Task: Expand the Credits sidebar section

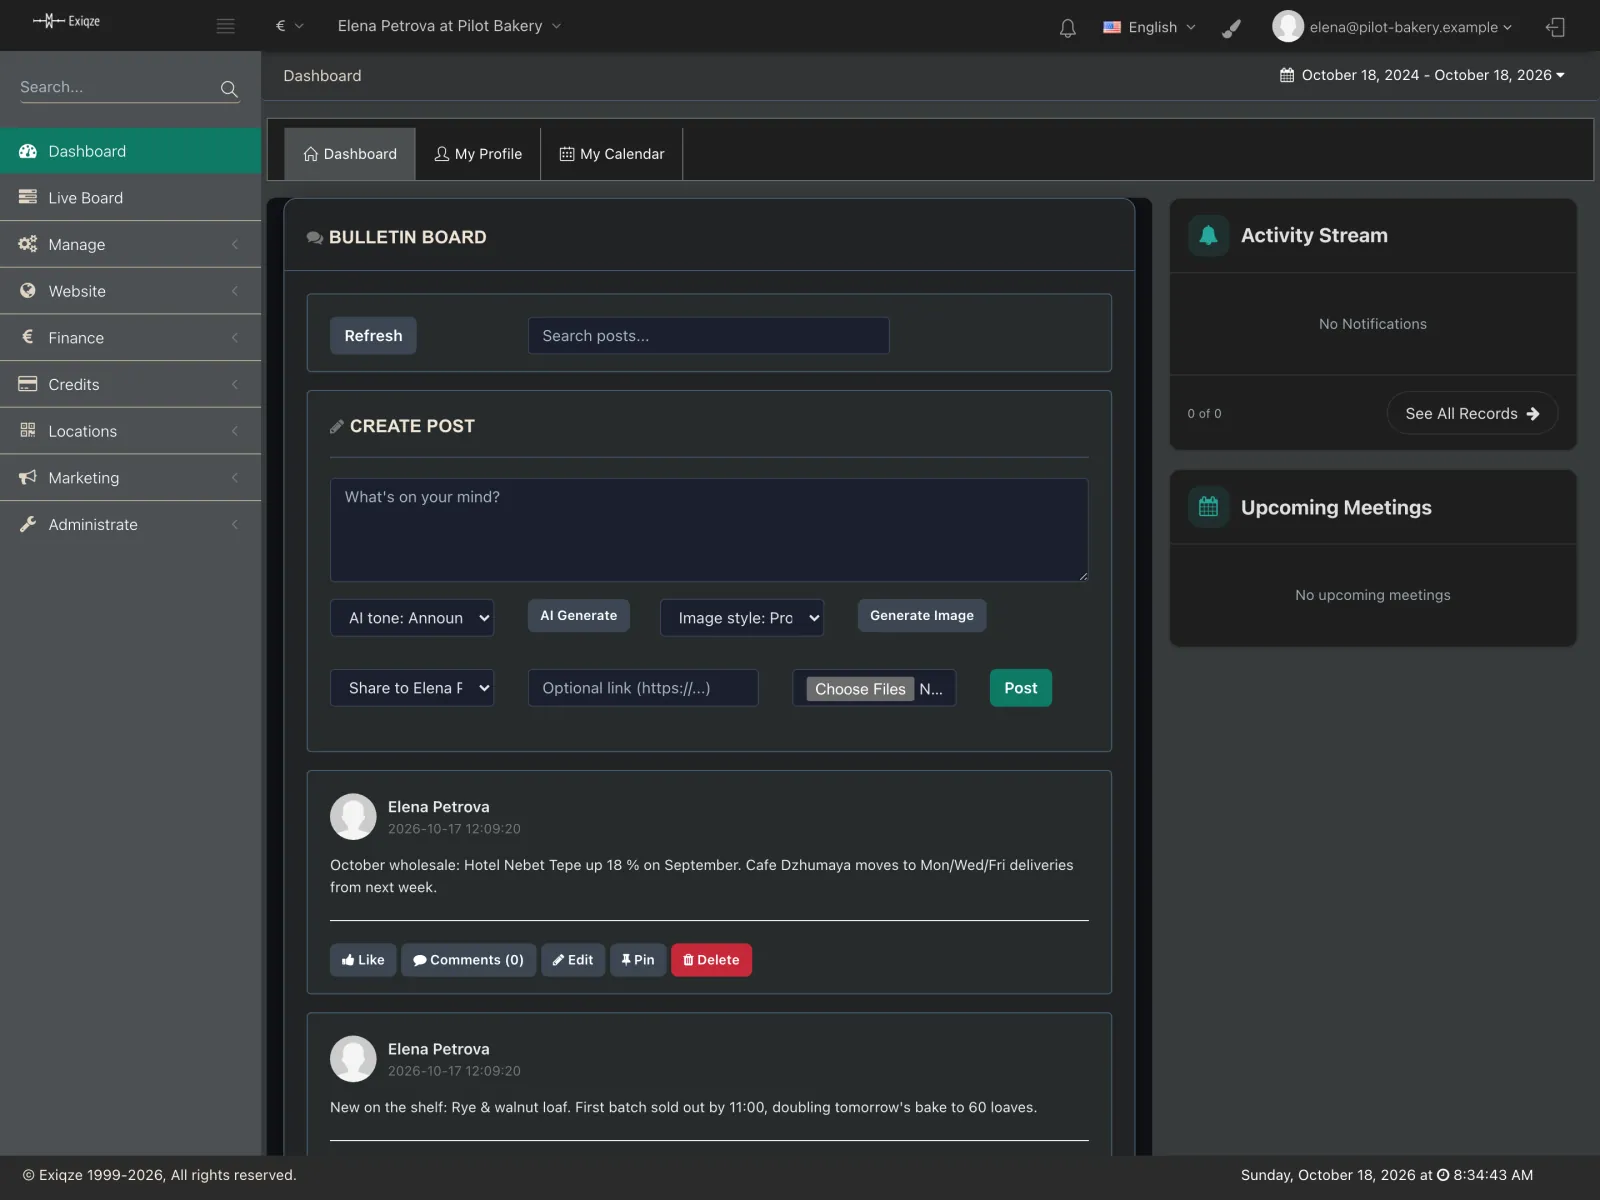Action: tap(130, 384)
